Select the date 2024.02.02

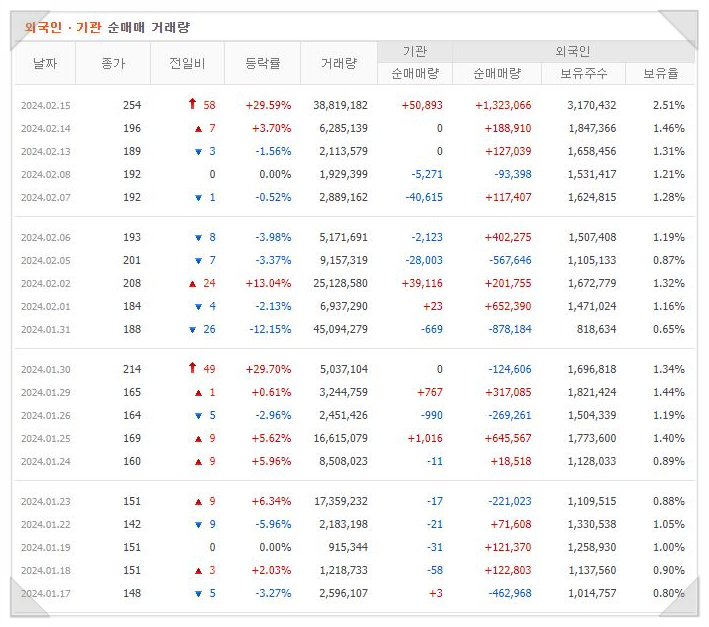click(x=46, y=283)
